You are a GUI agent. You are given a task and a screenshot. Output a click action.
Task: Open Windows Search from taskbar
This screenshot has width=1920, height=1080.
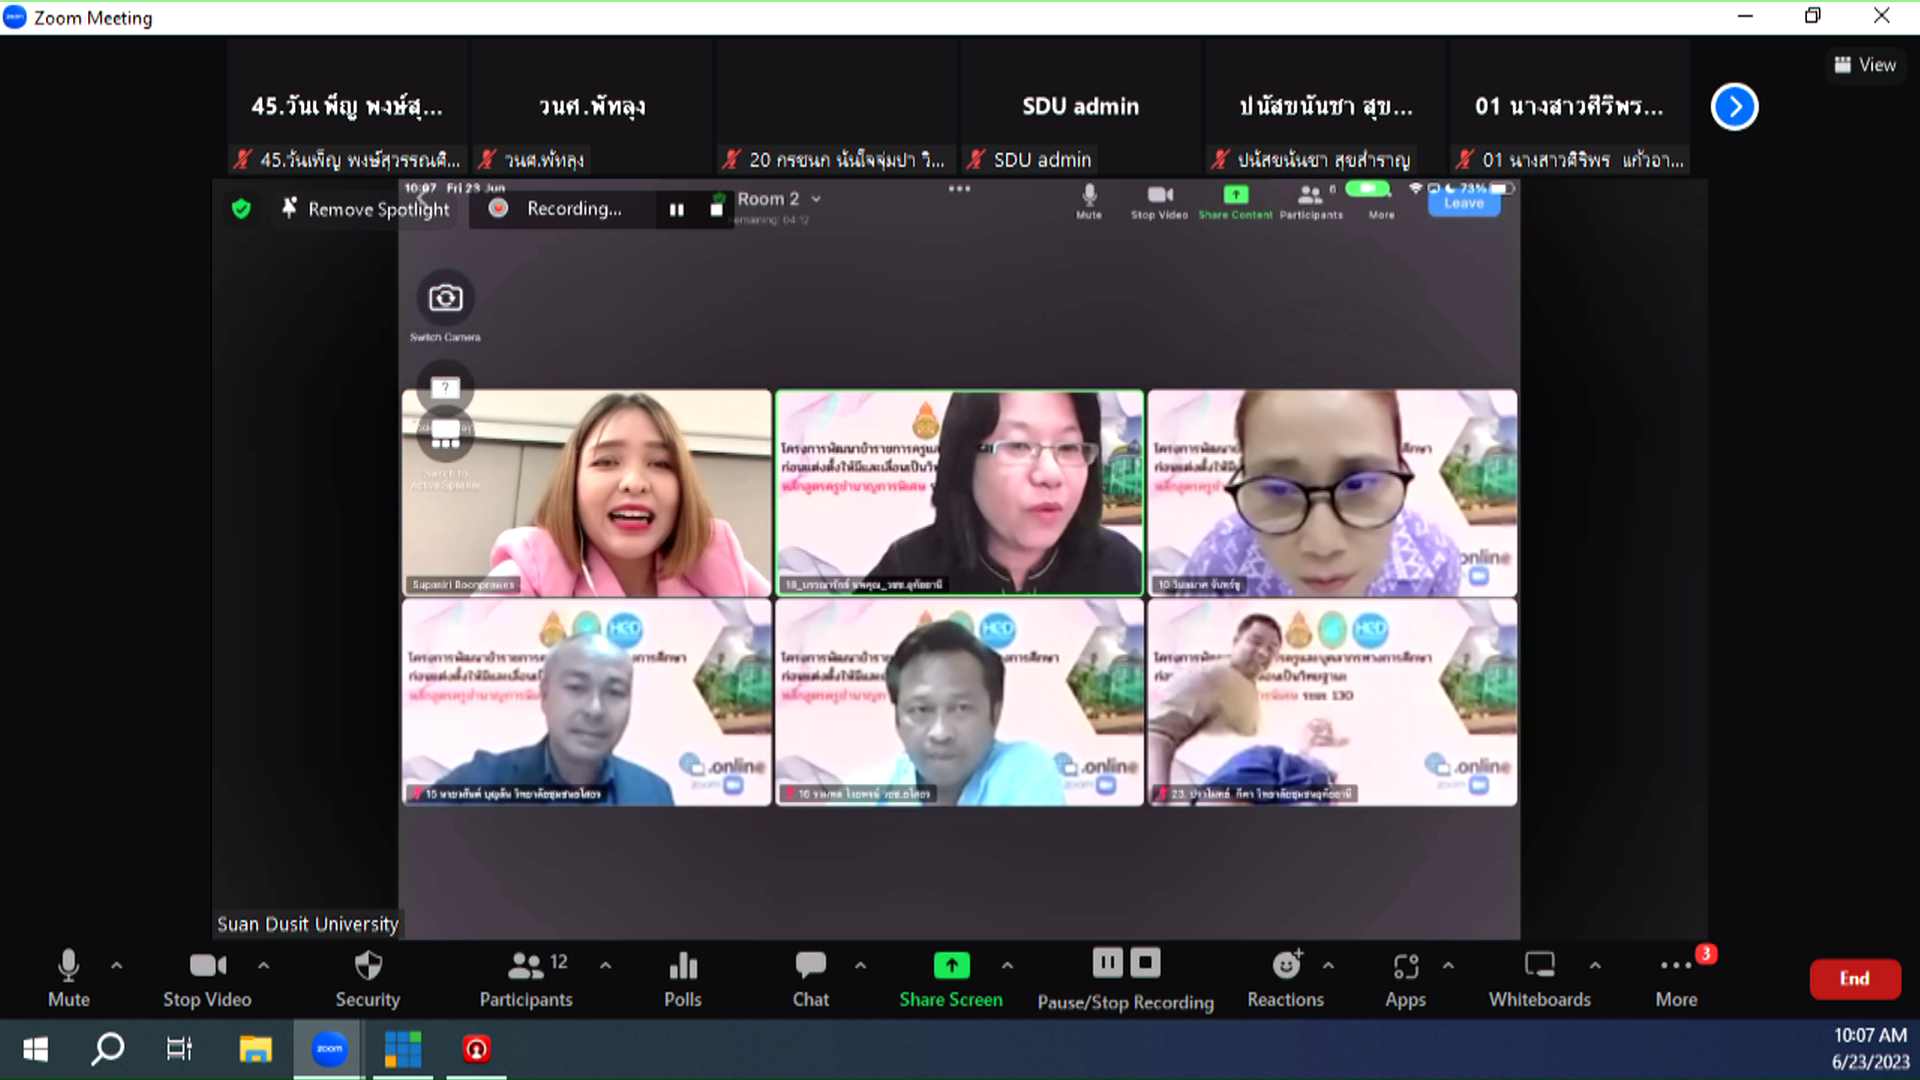(x=107, y=1049)
